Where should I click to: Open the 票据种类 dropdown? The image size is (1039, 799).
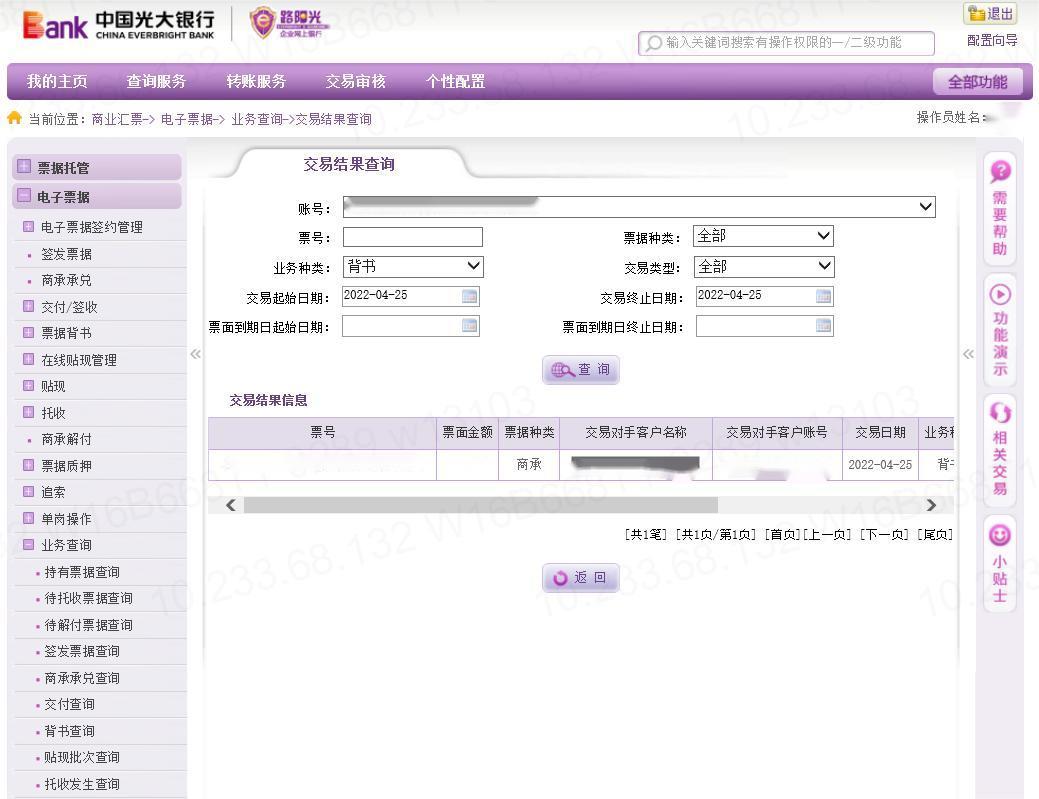pos(763,236)
